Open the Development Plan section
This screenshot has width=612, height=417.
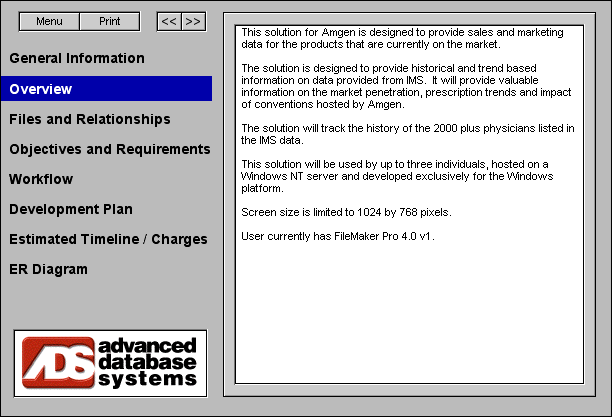(x=71, y=209)
